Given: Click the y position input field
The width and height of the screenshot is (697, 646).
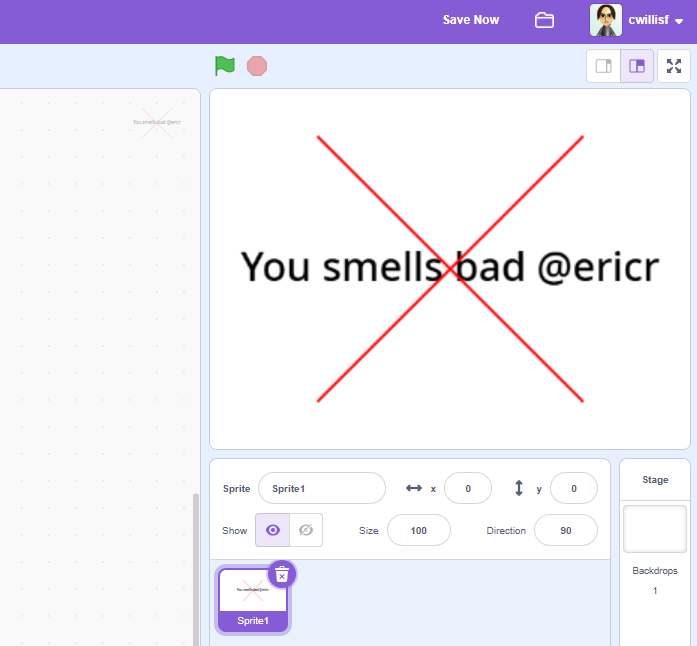Looking at the screenshot, I should tap(573, 488).
